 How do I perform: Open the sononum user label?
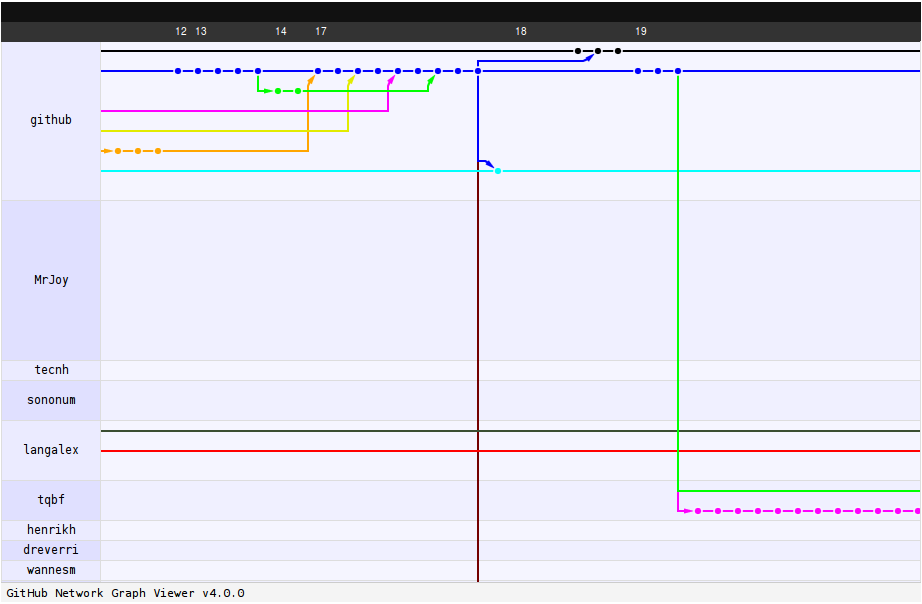click(51, 400)
